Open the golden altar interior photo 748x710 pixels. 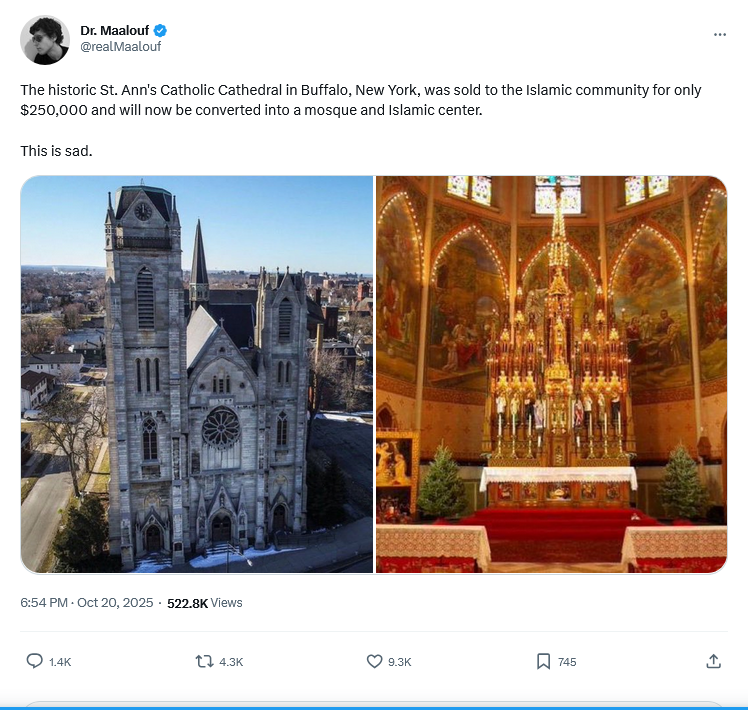click(x=551, y=374)
